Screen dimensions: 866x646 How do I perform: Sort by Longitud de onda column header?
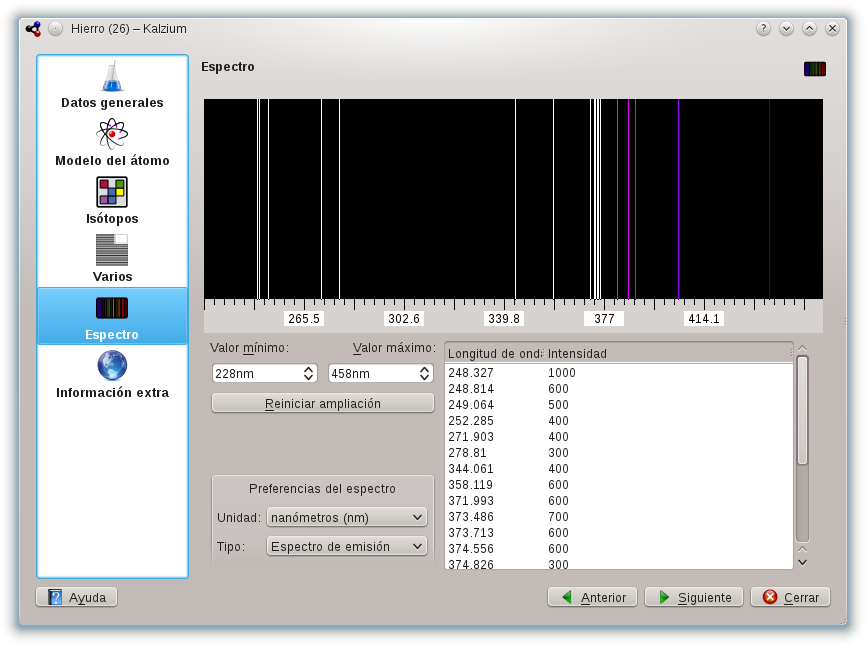495,353
